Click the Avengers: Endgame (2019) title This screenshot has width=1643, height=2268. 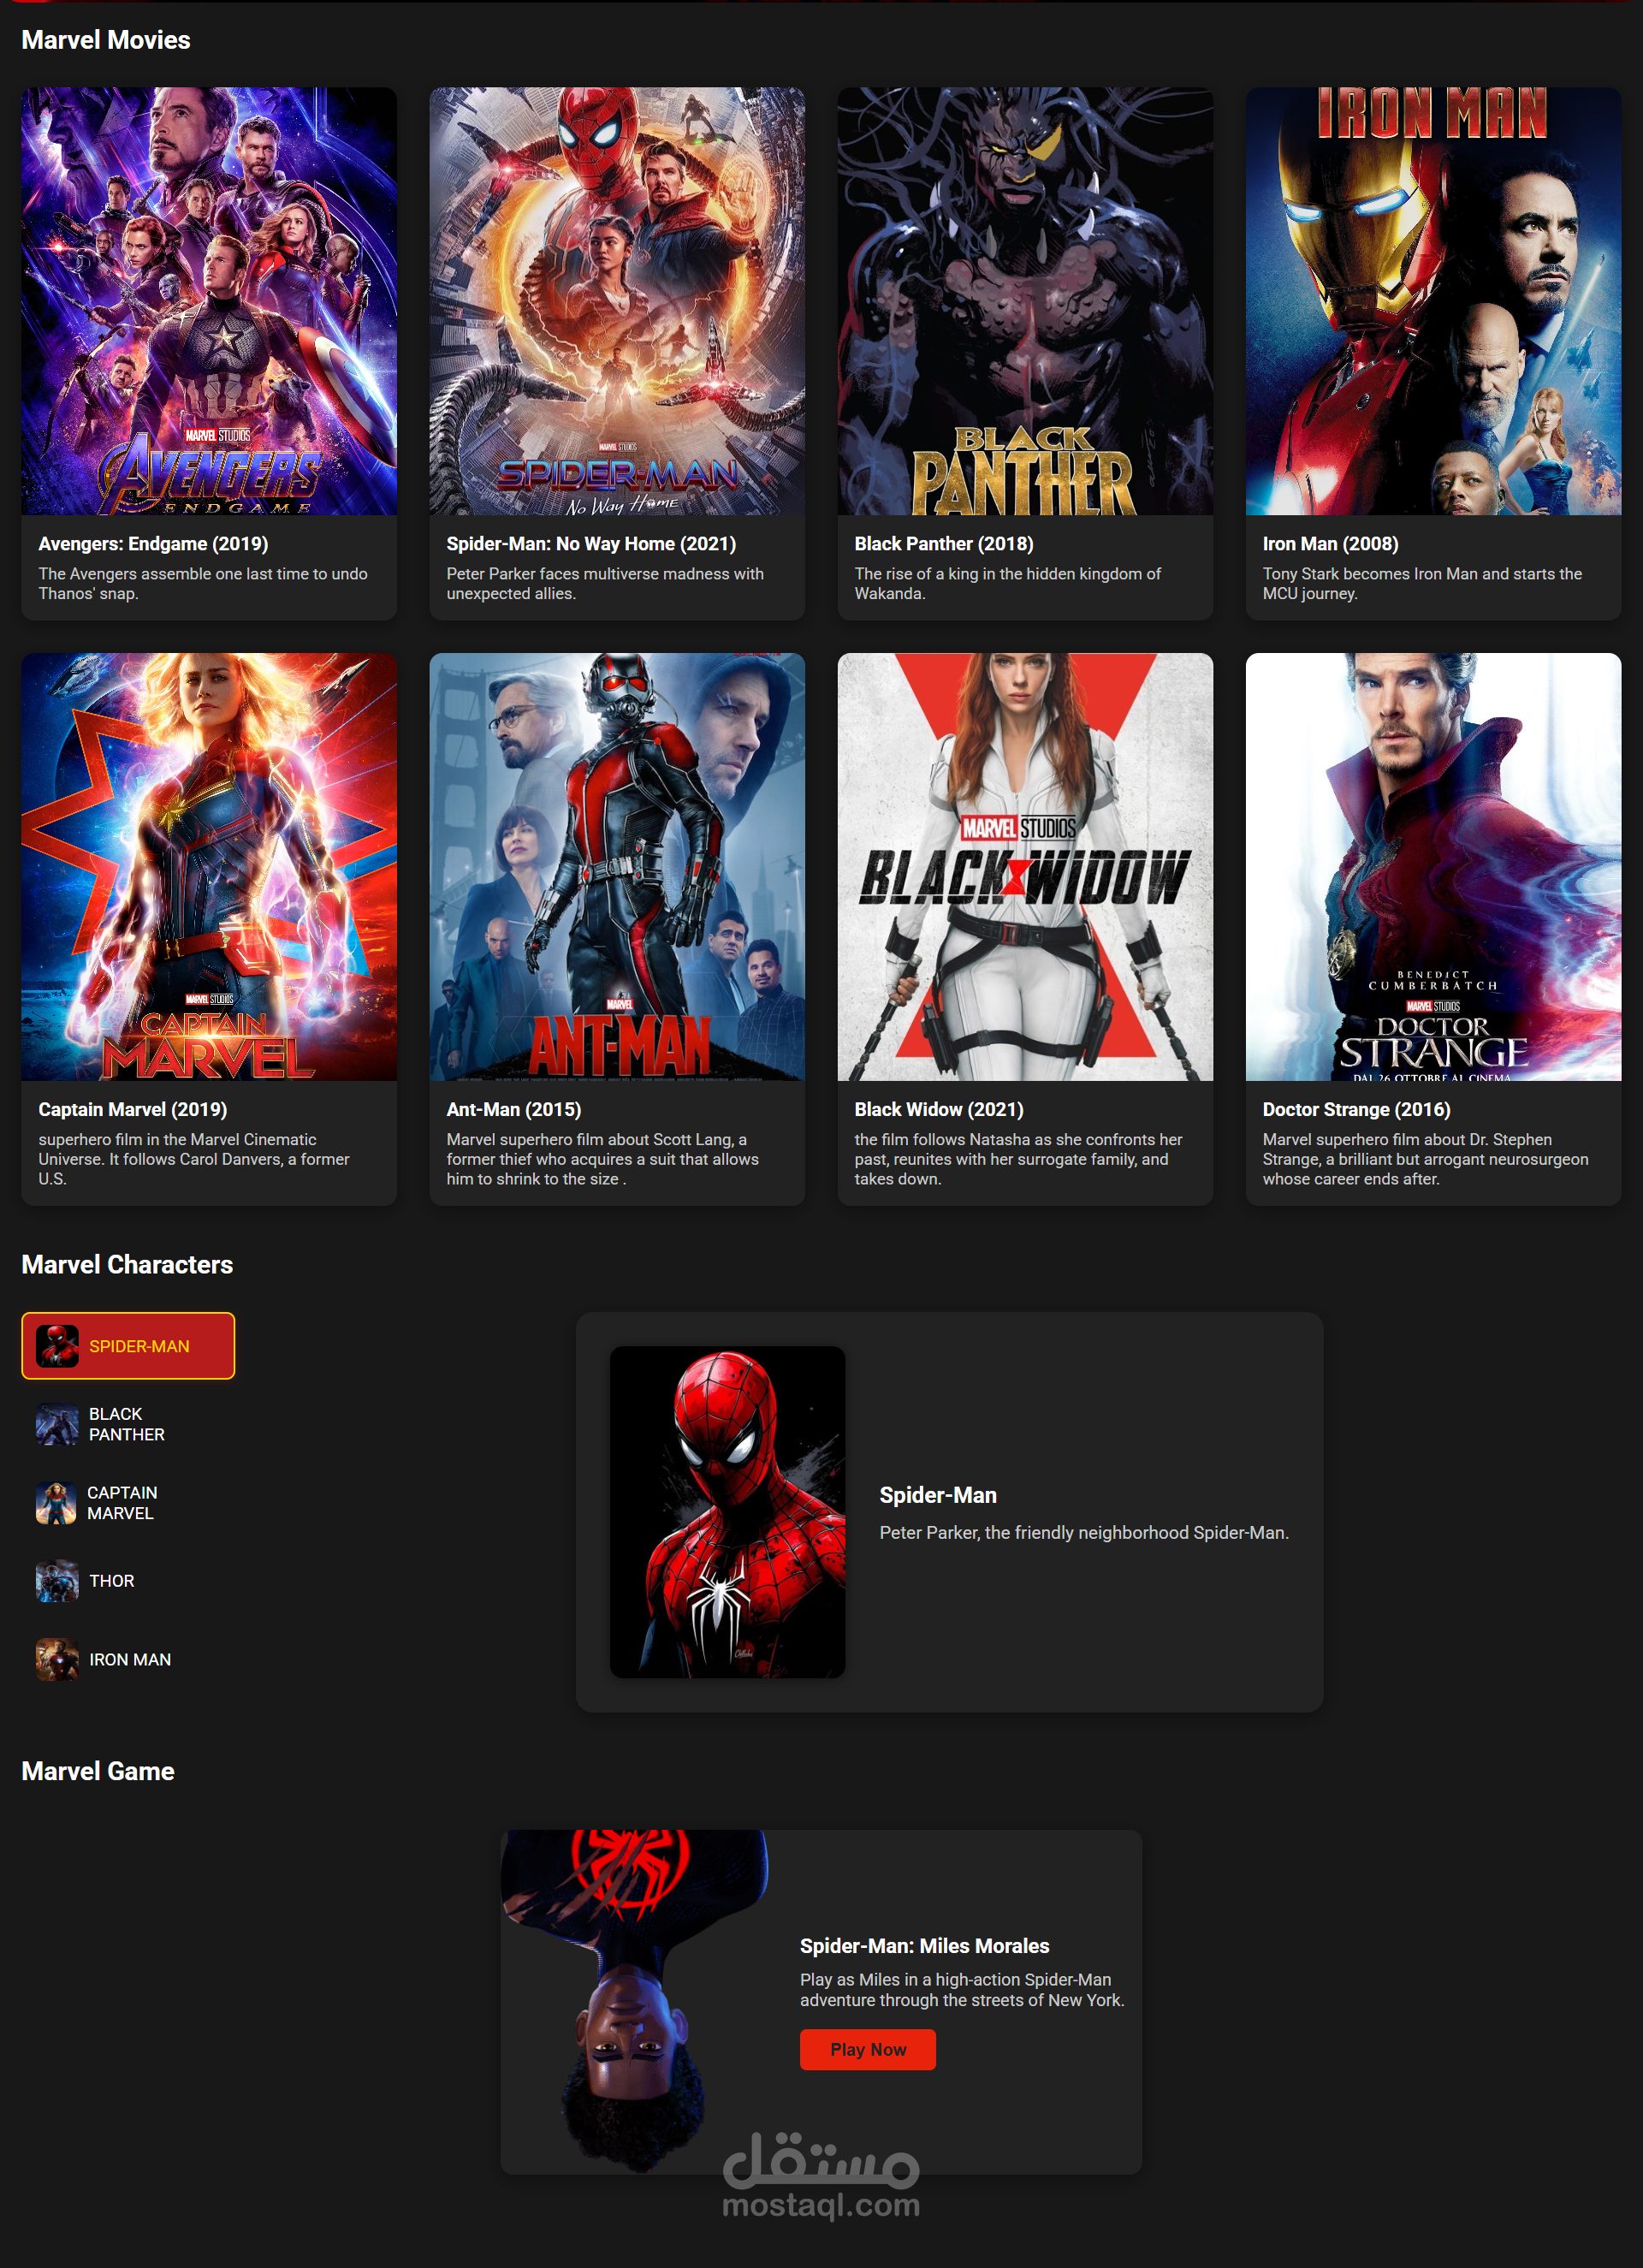[153, 544]
